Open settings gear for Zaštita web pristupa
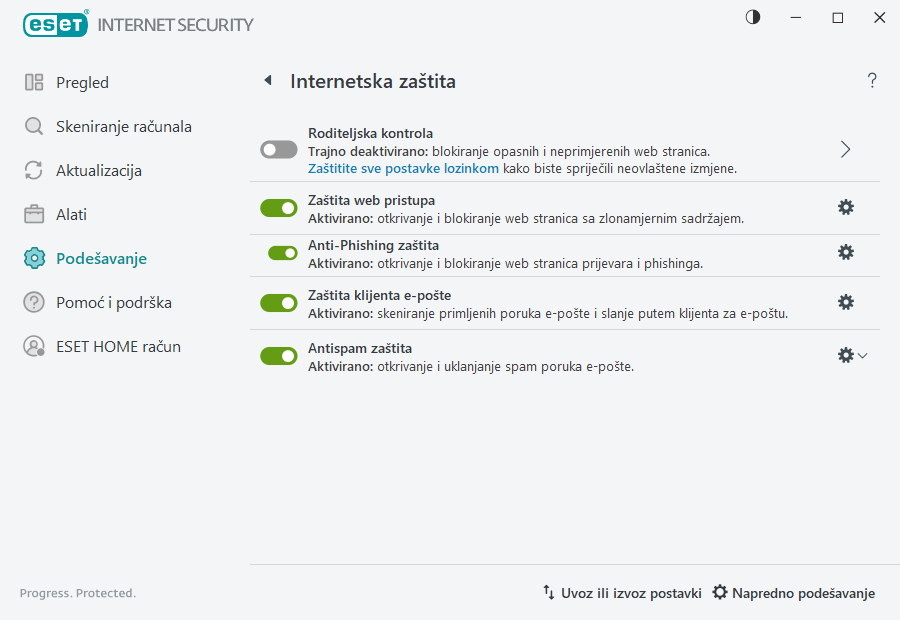 (x=846, y=207)
